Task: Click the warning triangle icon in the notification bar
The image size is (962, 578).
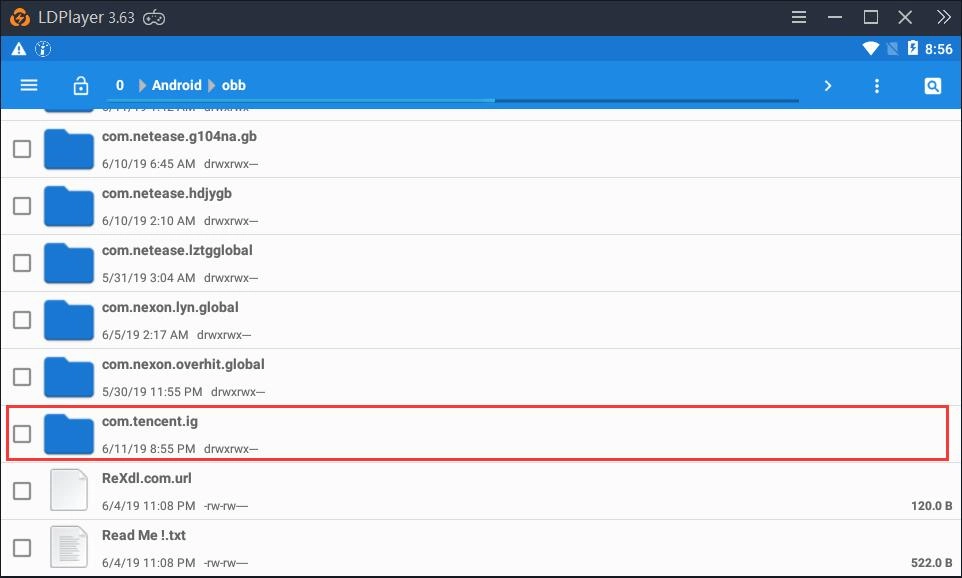Action: [x=18, y=47]
